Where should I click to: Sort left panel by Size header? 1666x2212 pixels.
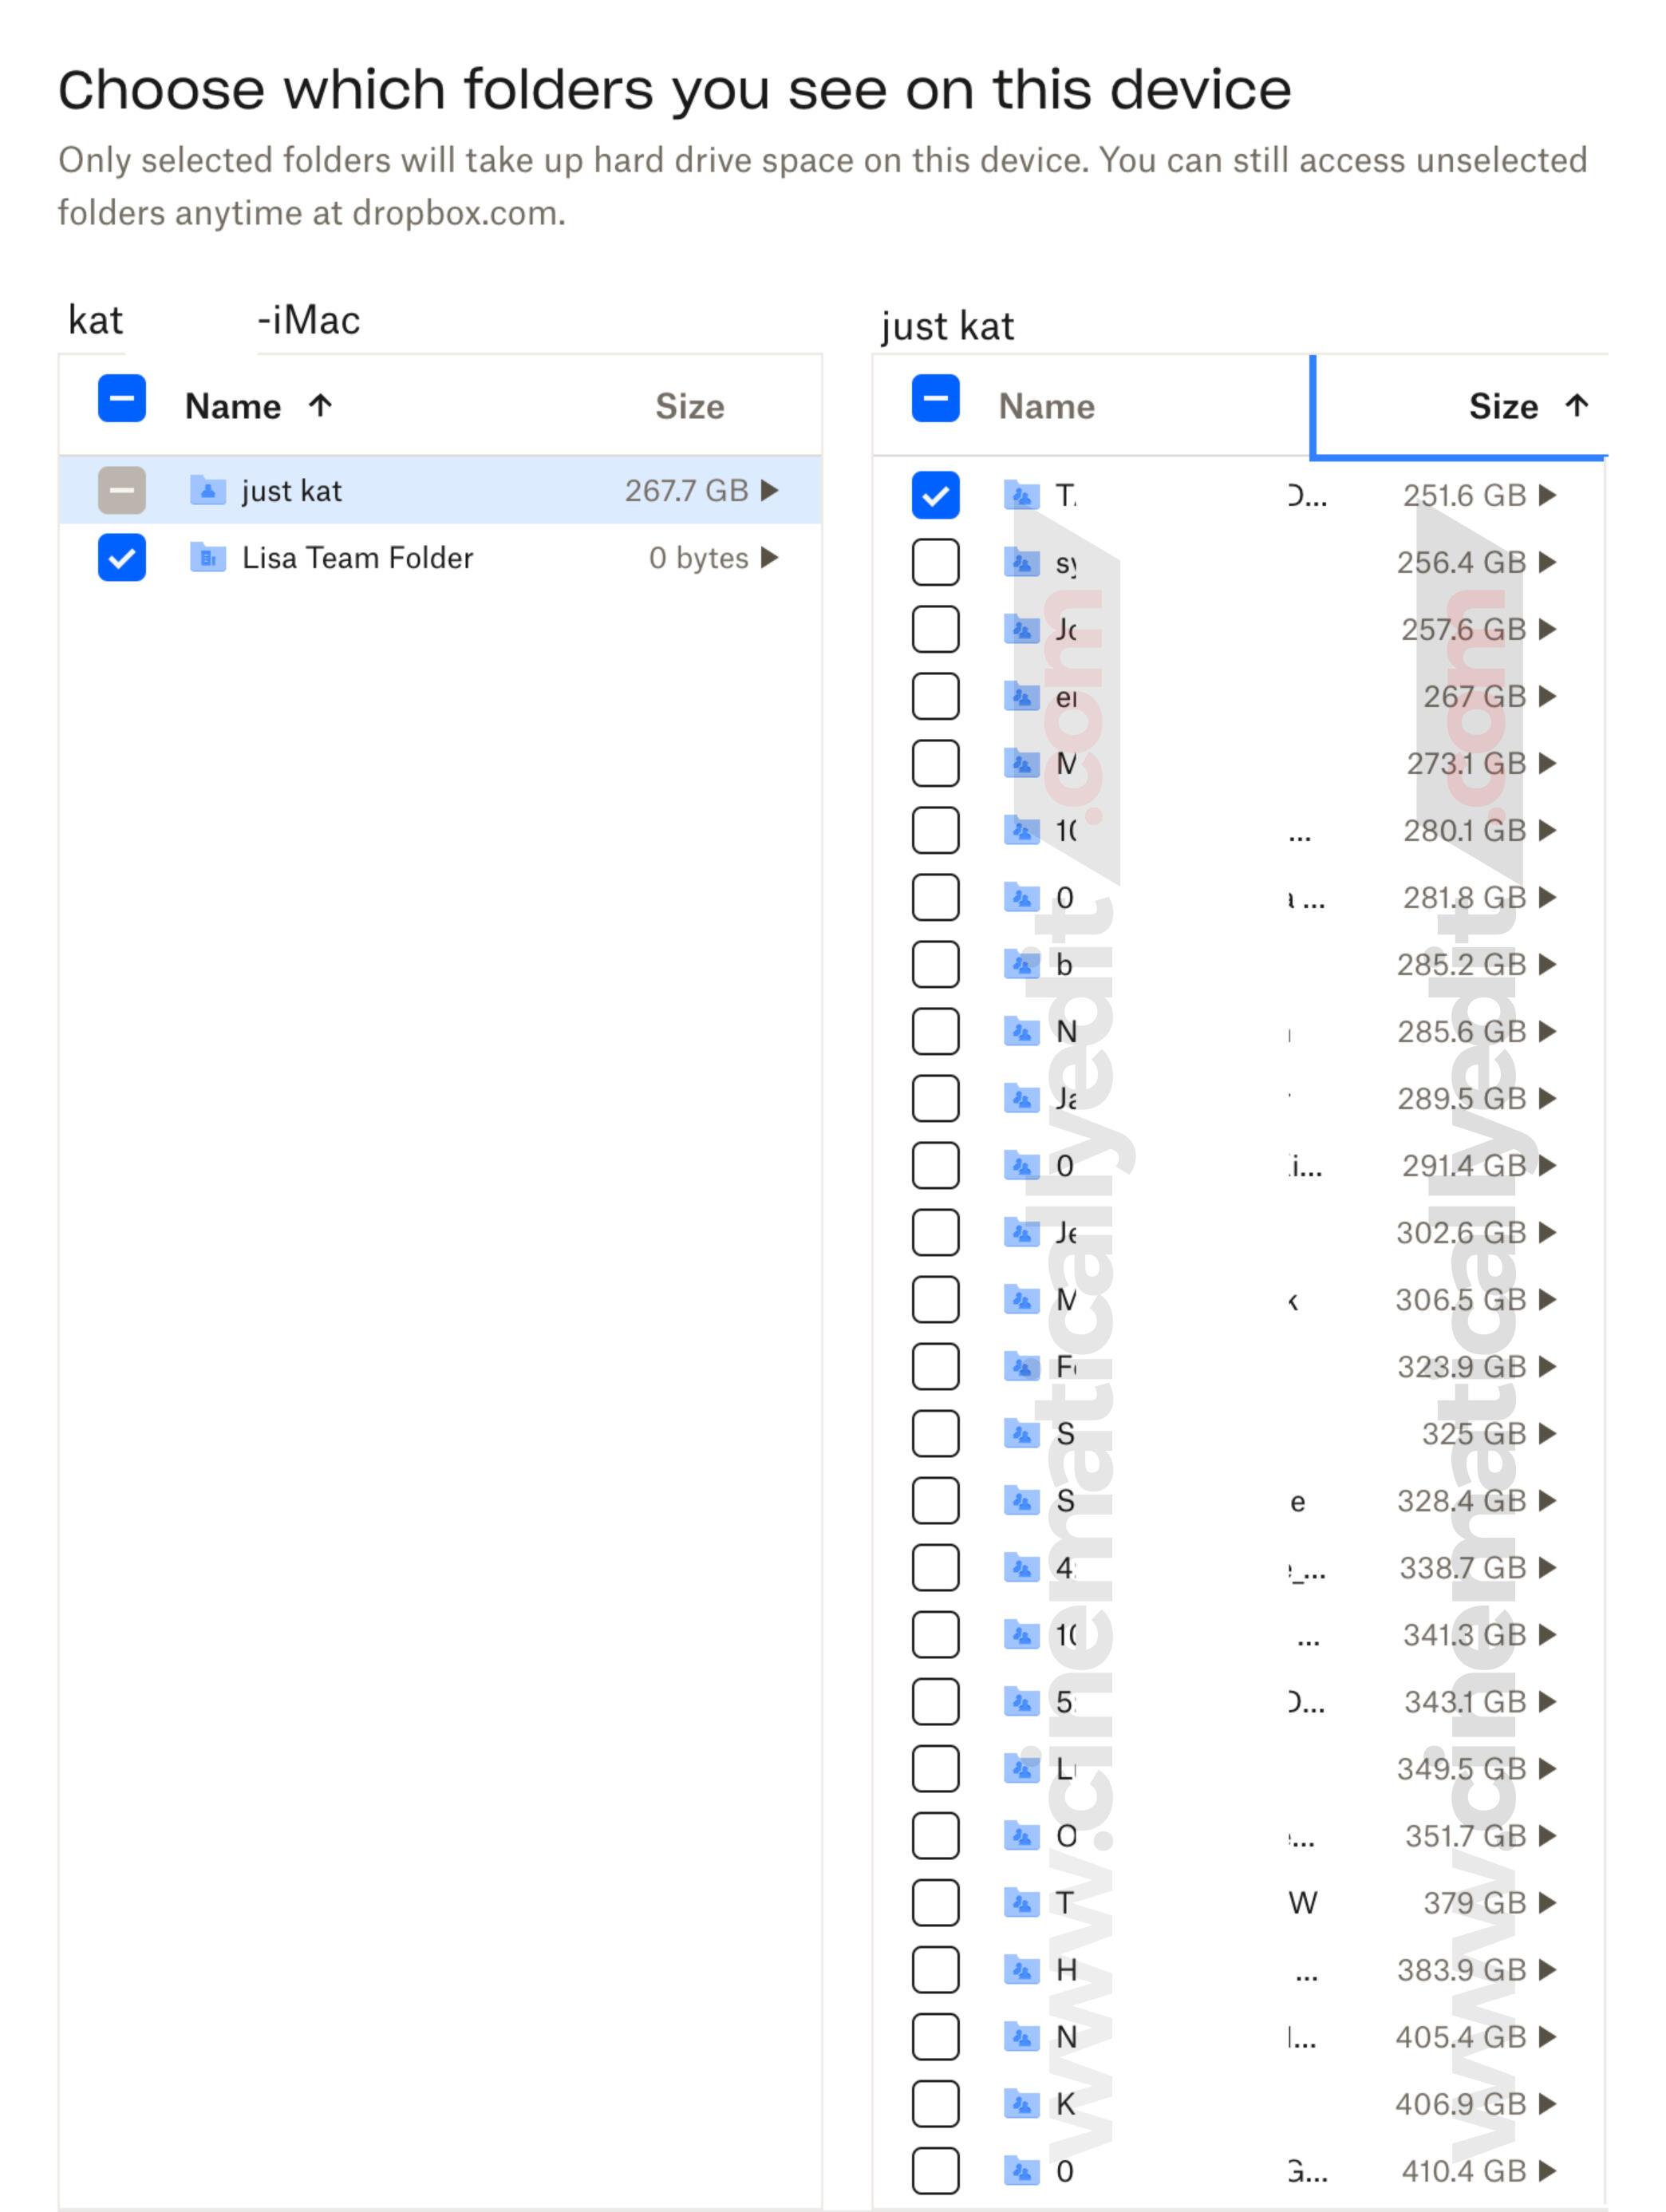(689, 407)
